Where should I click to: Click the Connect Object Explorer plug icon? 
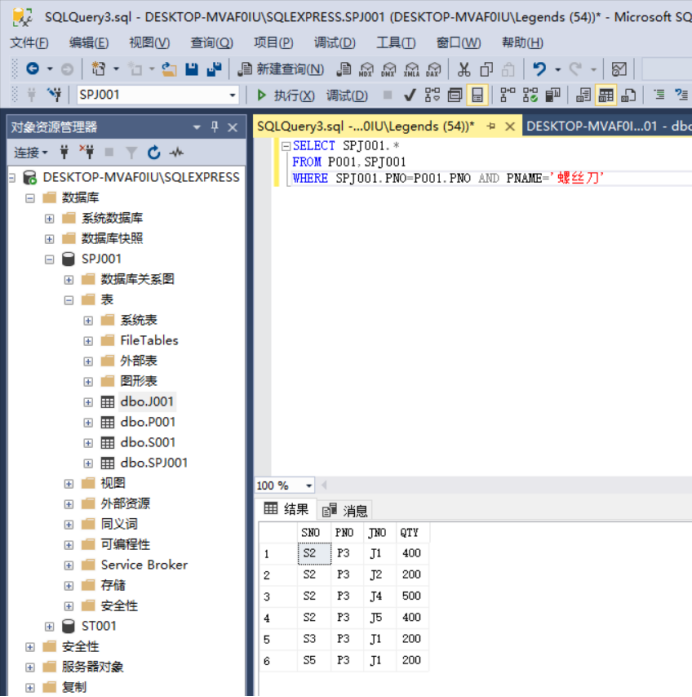[64, 152]
